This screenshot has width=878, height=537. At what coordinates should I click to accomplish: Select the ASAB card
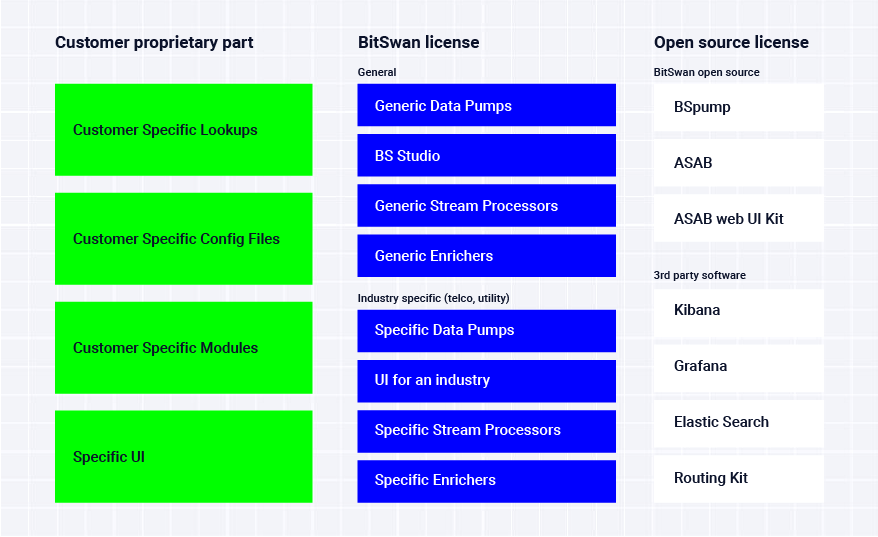[739, 163]
